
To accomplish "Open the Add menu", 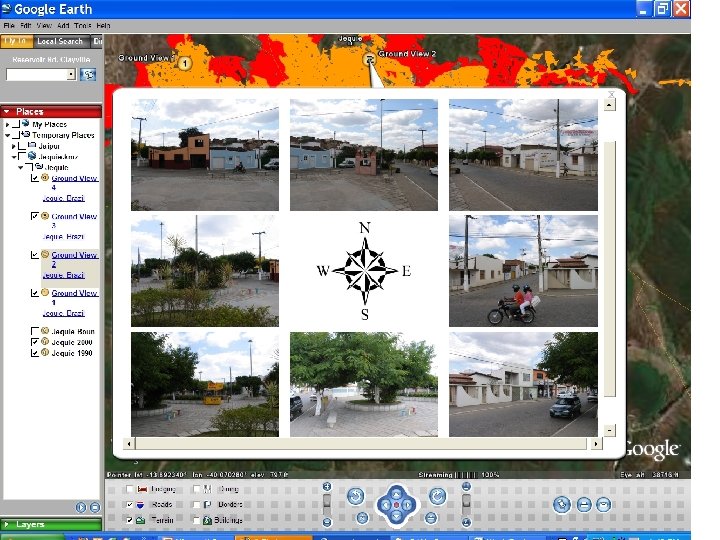I will click(63, 26).
